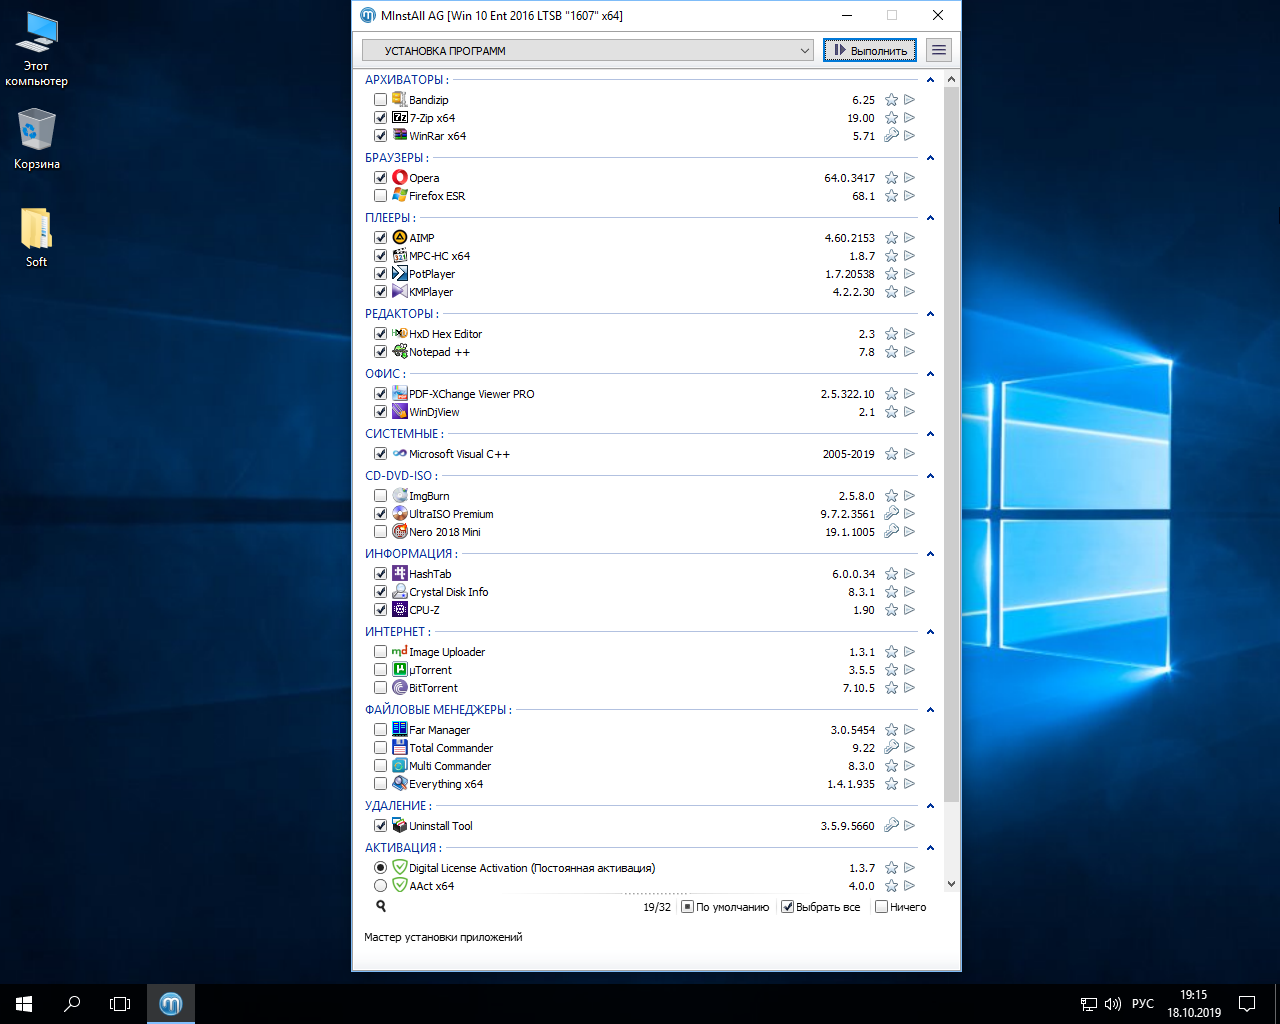Click the Notepad ++ app icon
Viewport: 1280px width, 1024px height.
pyautogui.click(x=399, y=351)
